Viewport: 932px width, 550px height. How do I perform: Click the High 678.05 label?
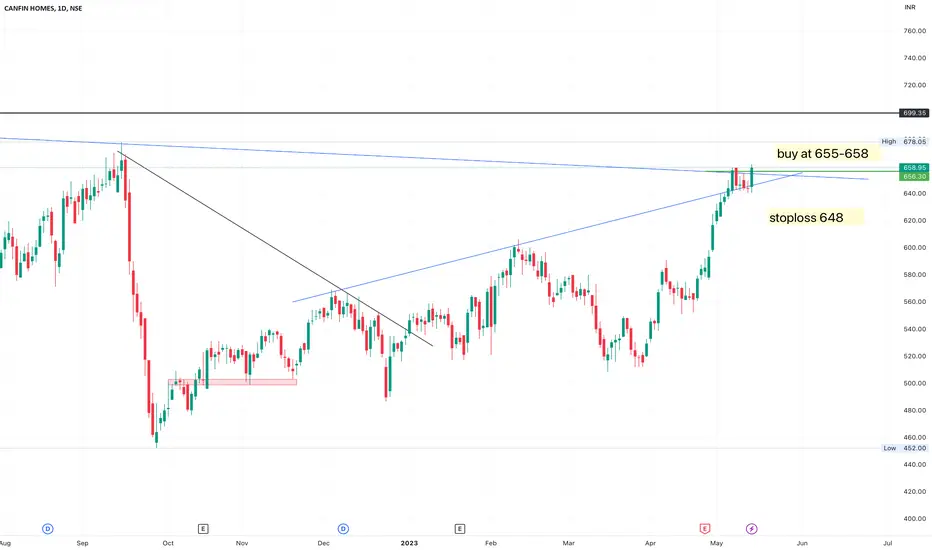click(904, 142)
